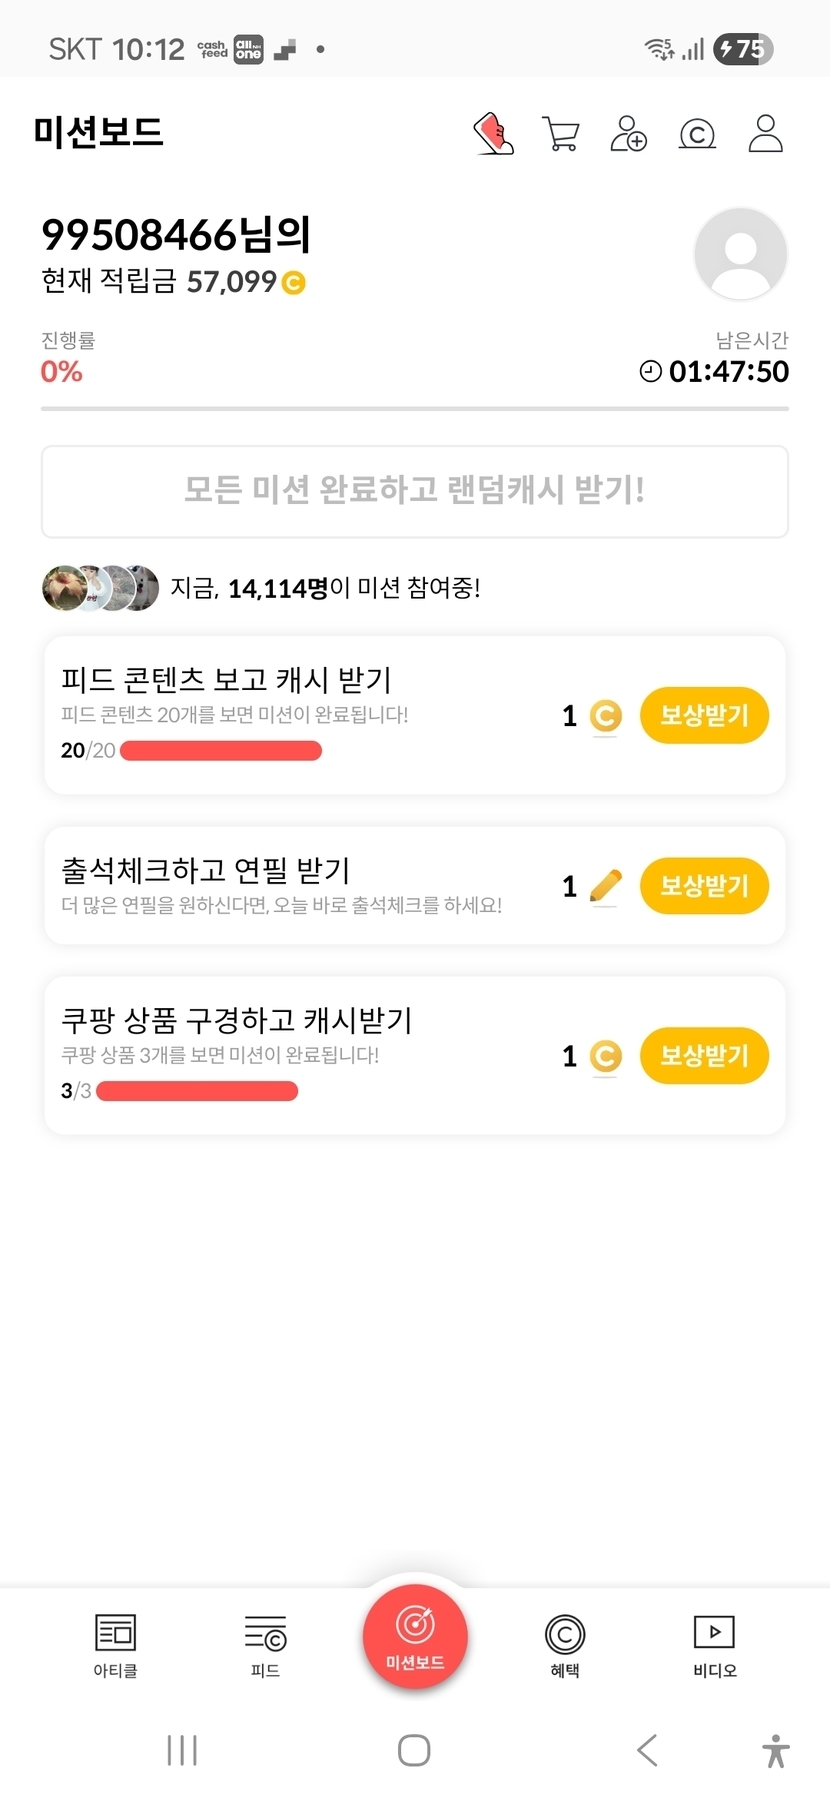Screen dimensions: 830x1798
Task: Switch to the 피드 tab
Action: (265, 1645)
